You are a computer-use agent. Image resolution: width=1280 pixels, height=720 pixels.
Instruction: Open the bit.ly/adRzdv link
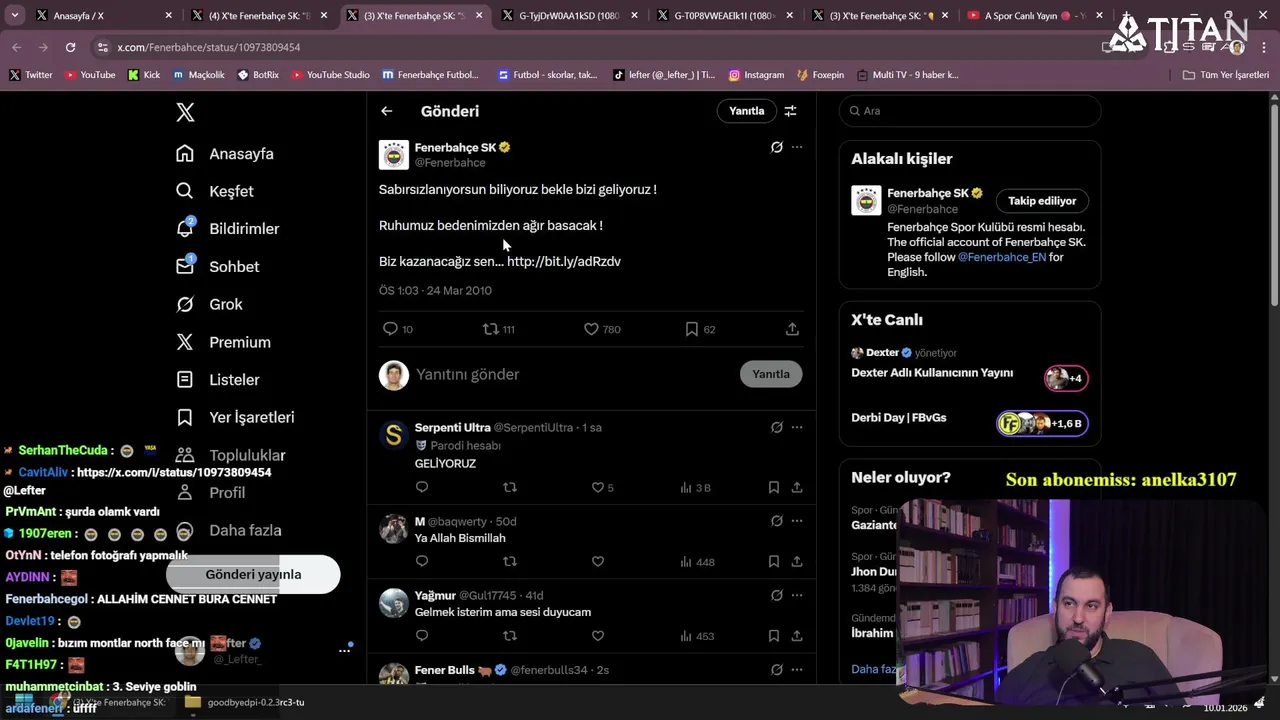564,261
